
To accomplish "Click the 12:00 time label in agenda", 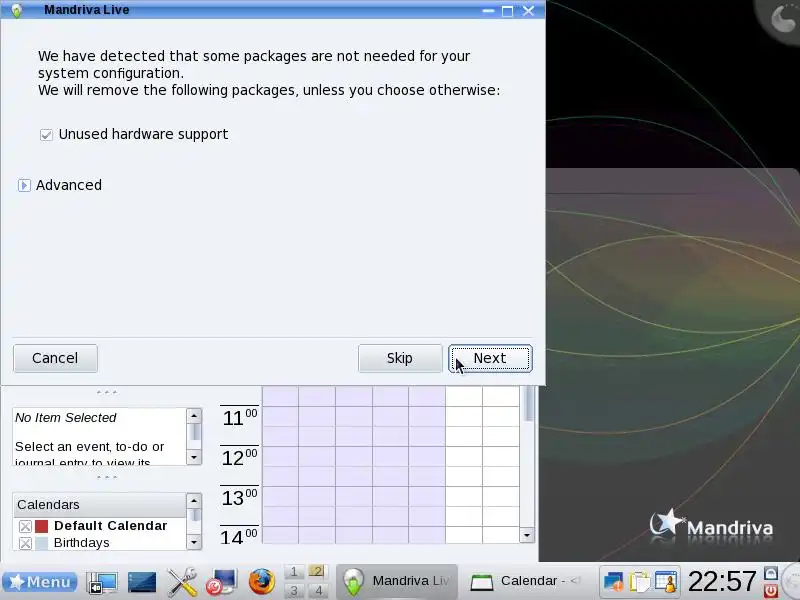I will click(239, 458).
